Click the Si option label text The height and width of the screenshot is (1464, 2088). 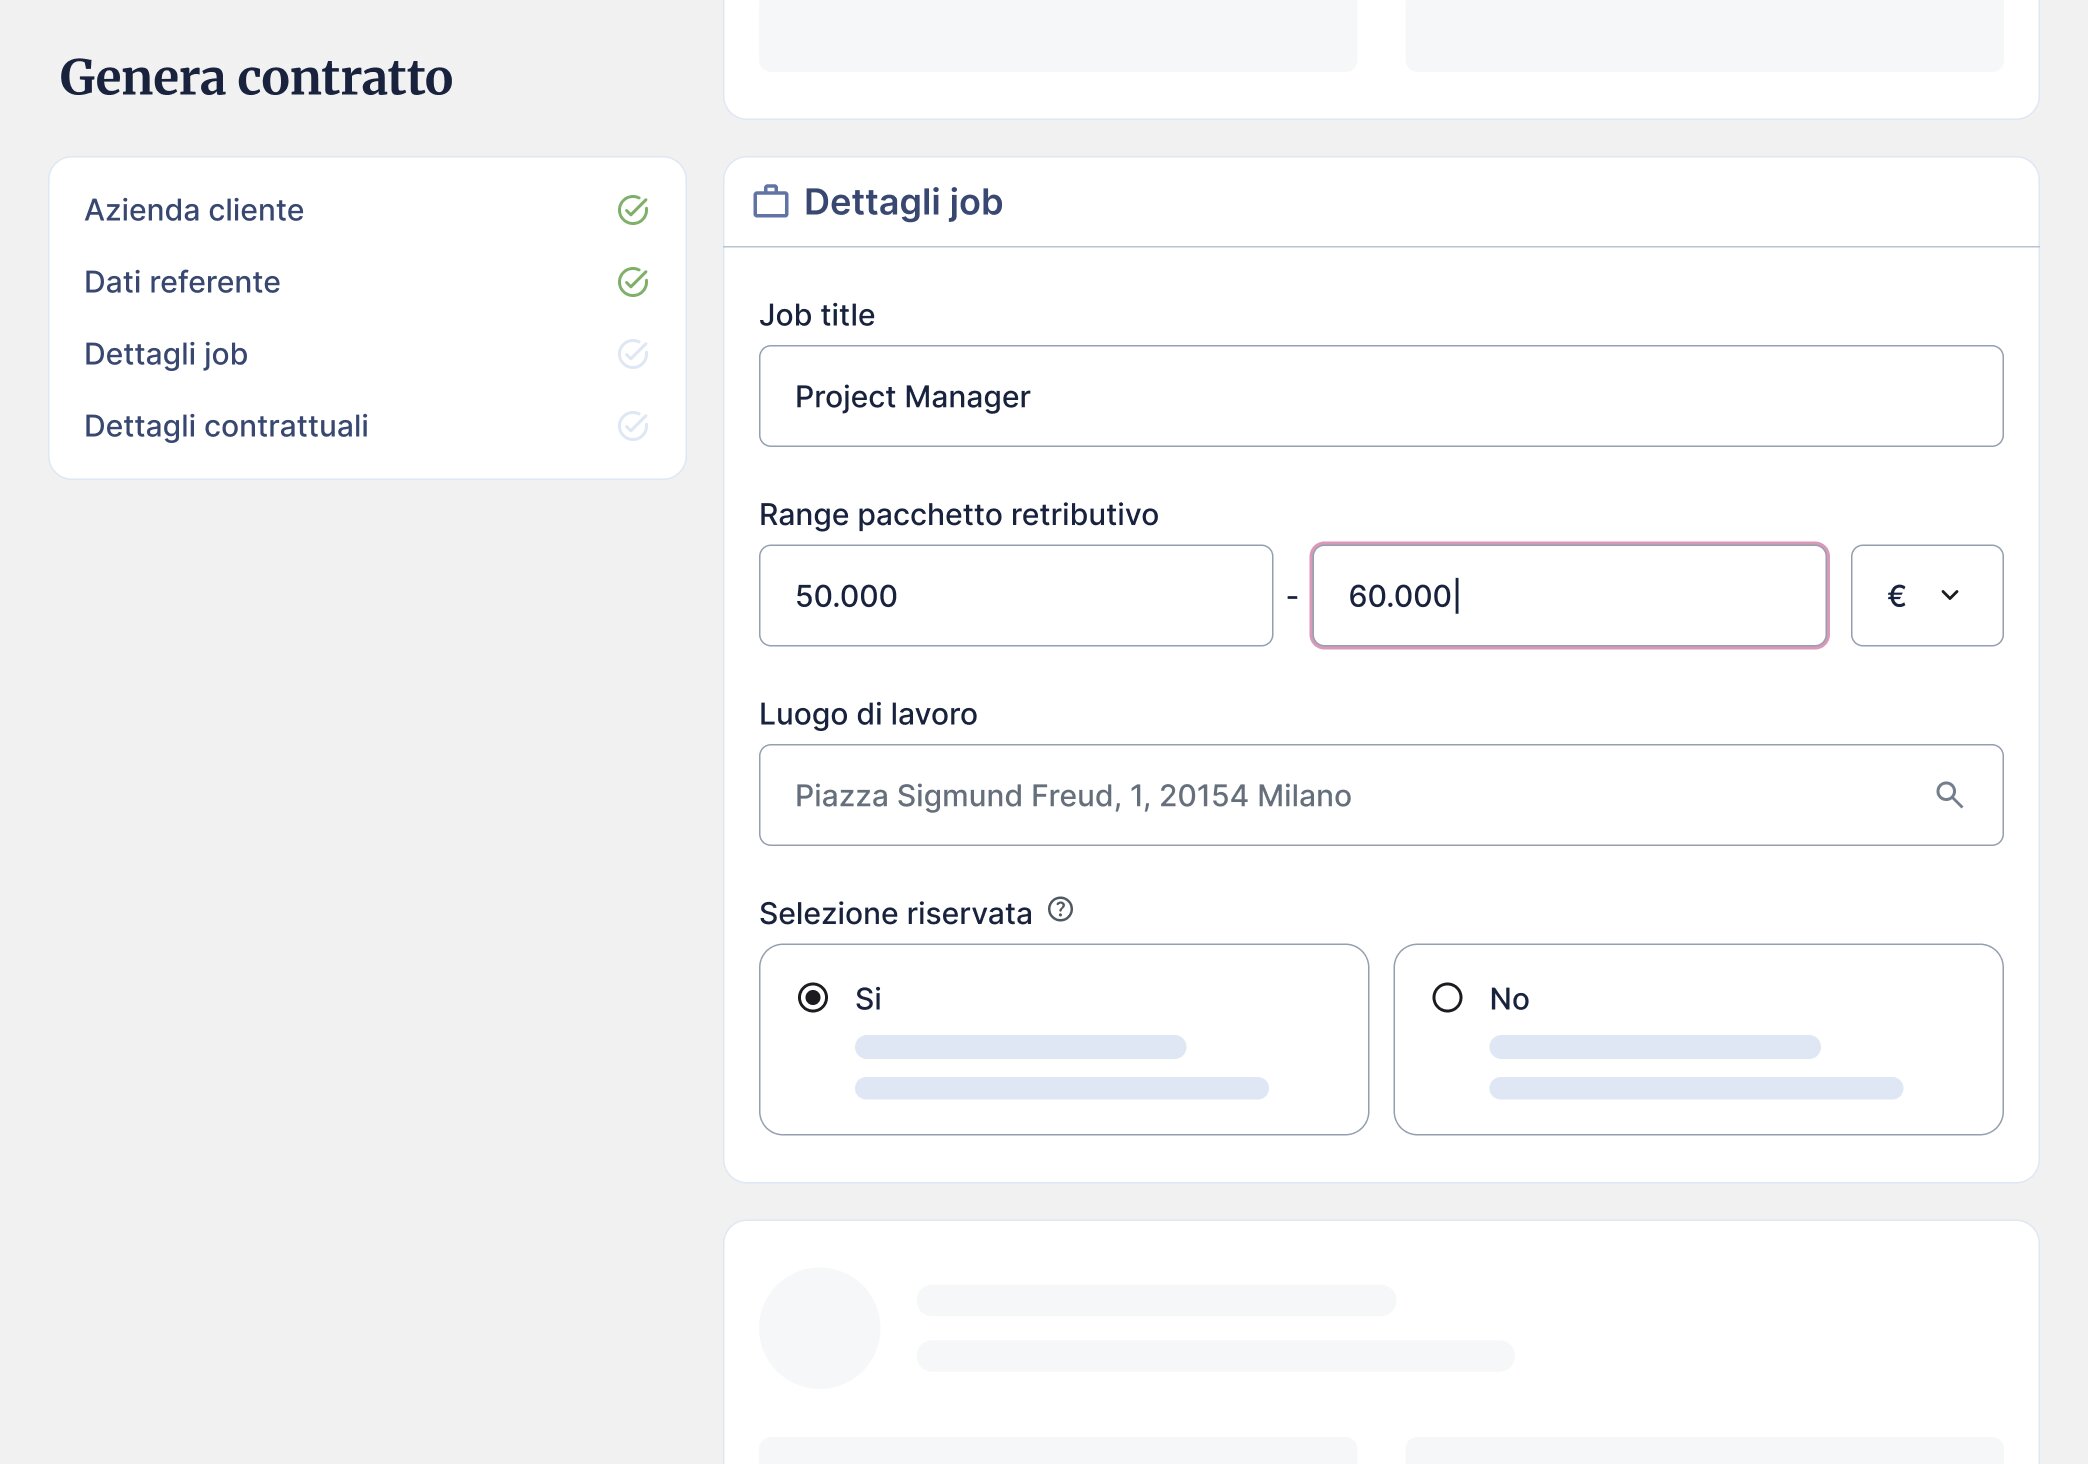coord(868,998)
